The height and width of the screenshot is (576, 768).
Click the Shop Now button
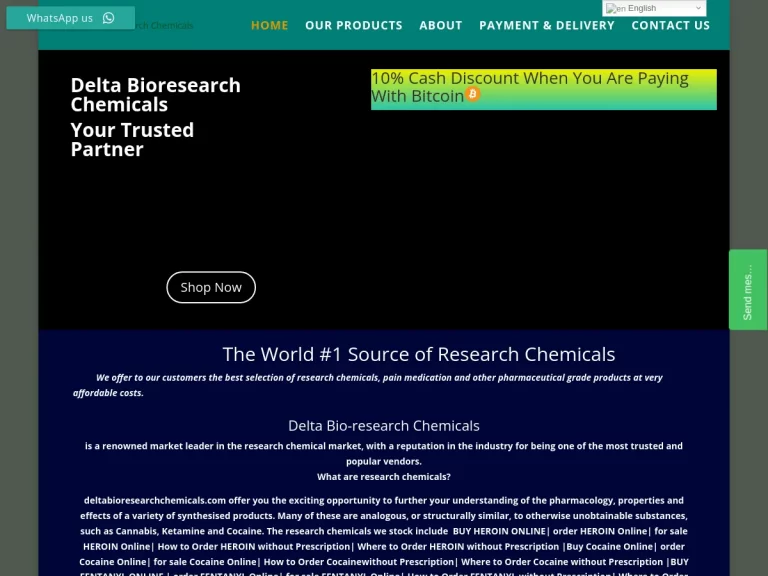[x=211, y=288]
